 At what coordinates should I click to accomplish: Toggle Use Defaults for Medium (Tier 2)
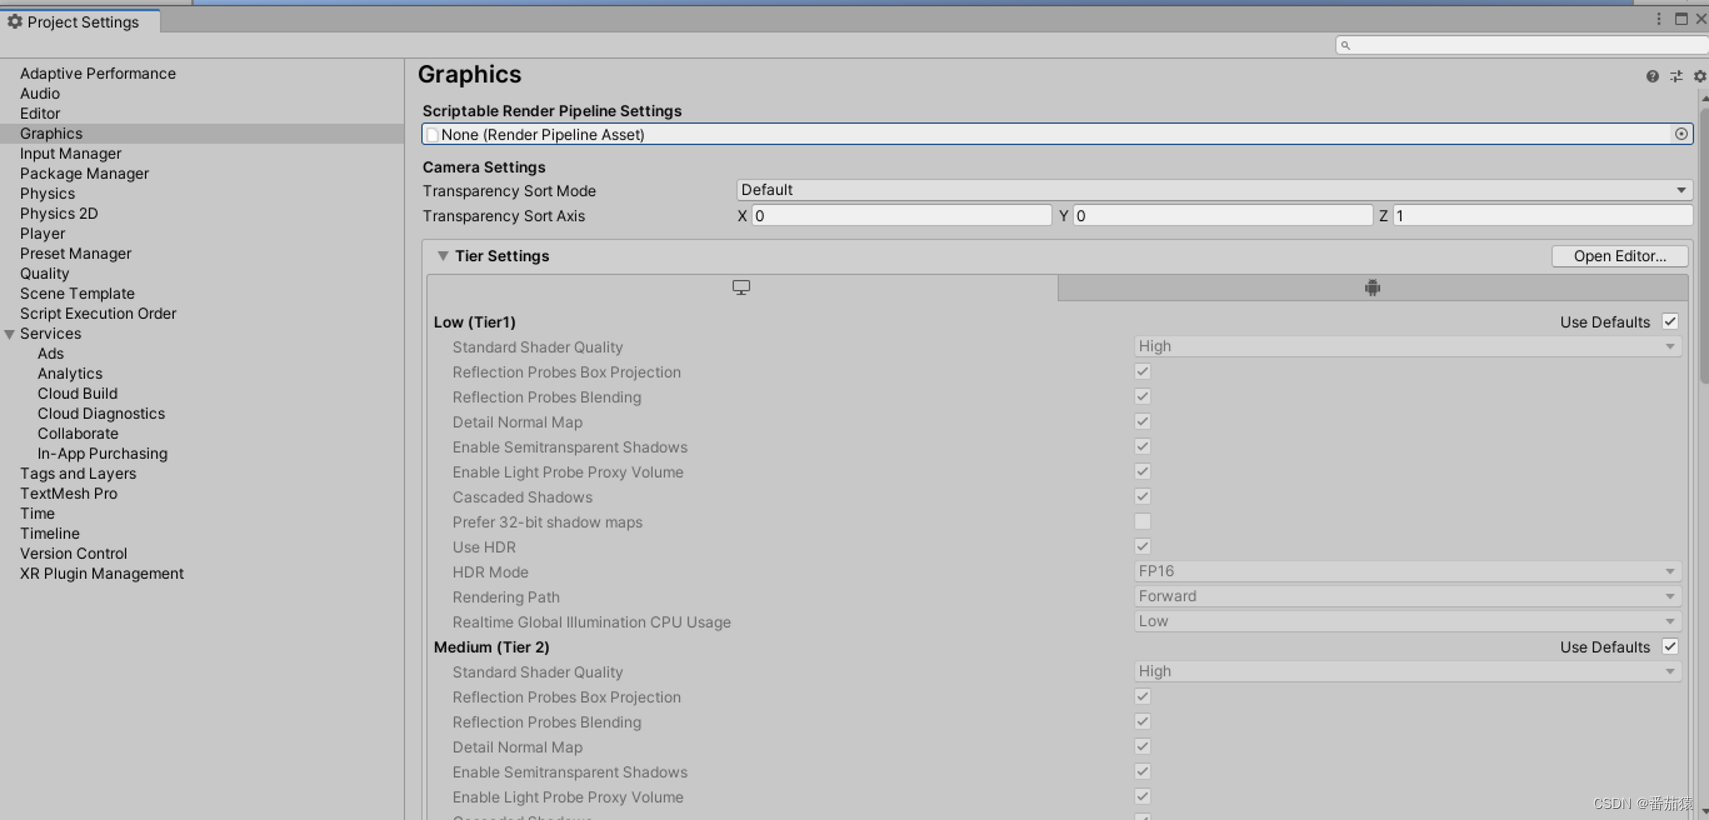pos(1670,646)
